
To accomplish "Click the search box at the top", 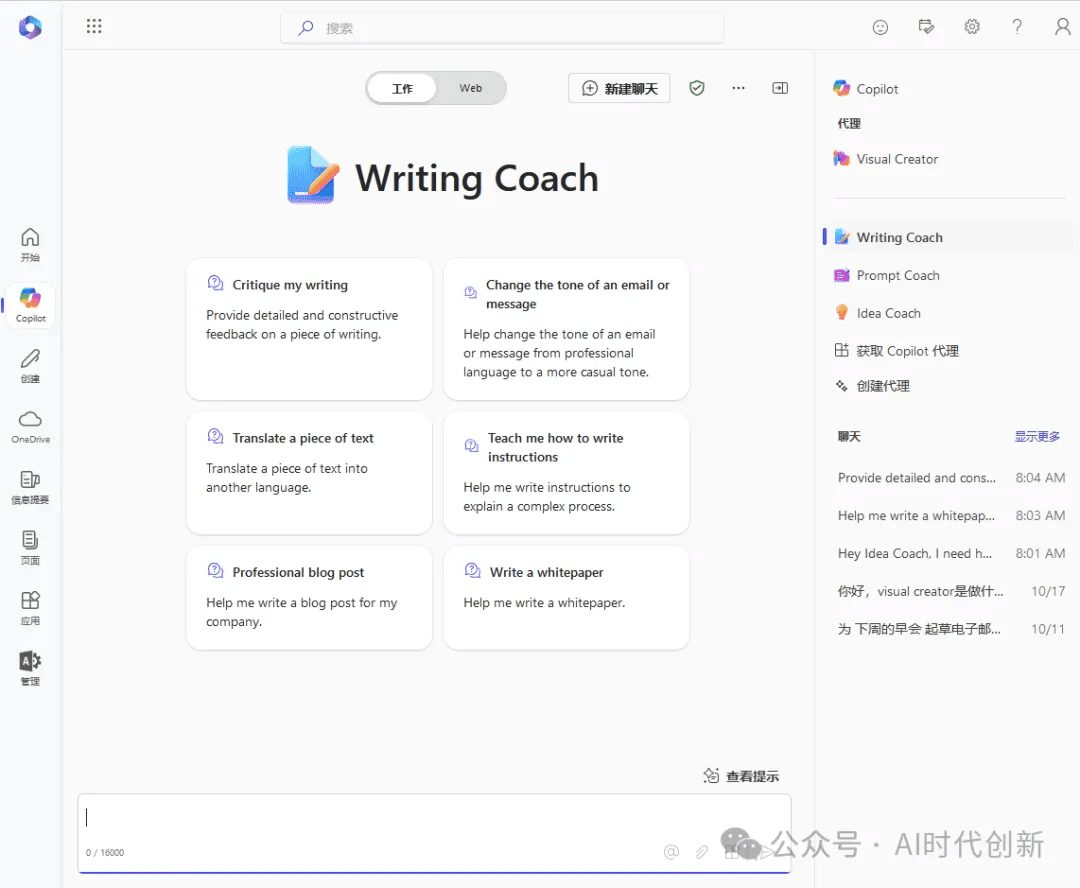I will [501, 28].
